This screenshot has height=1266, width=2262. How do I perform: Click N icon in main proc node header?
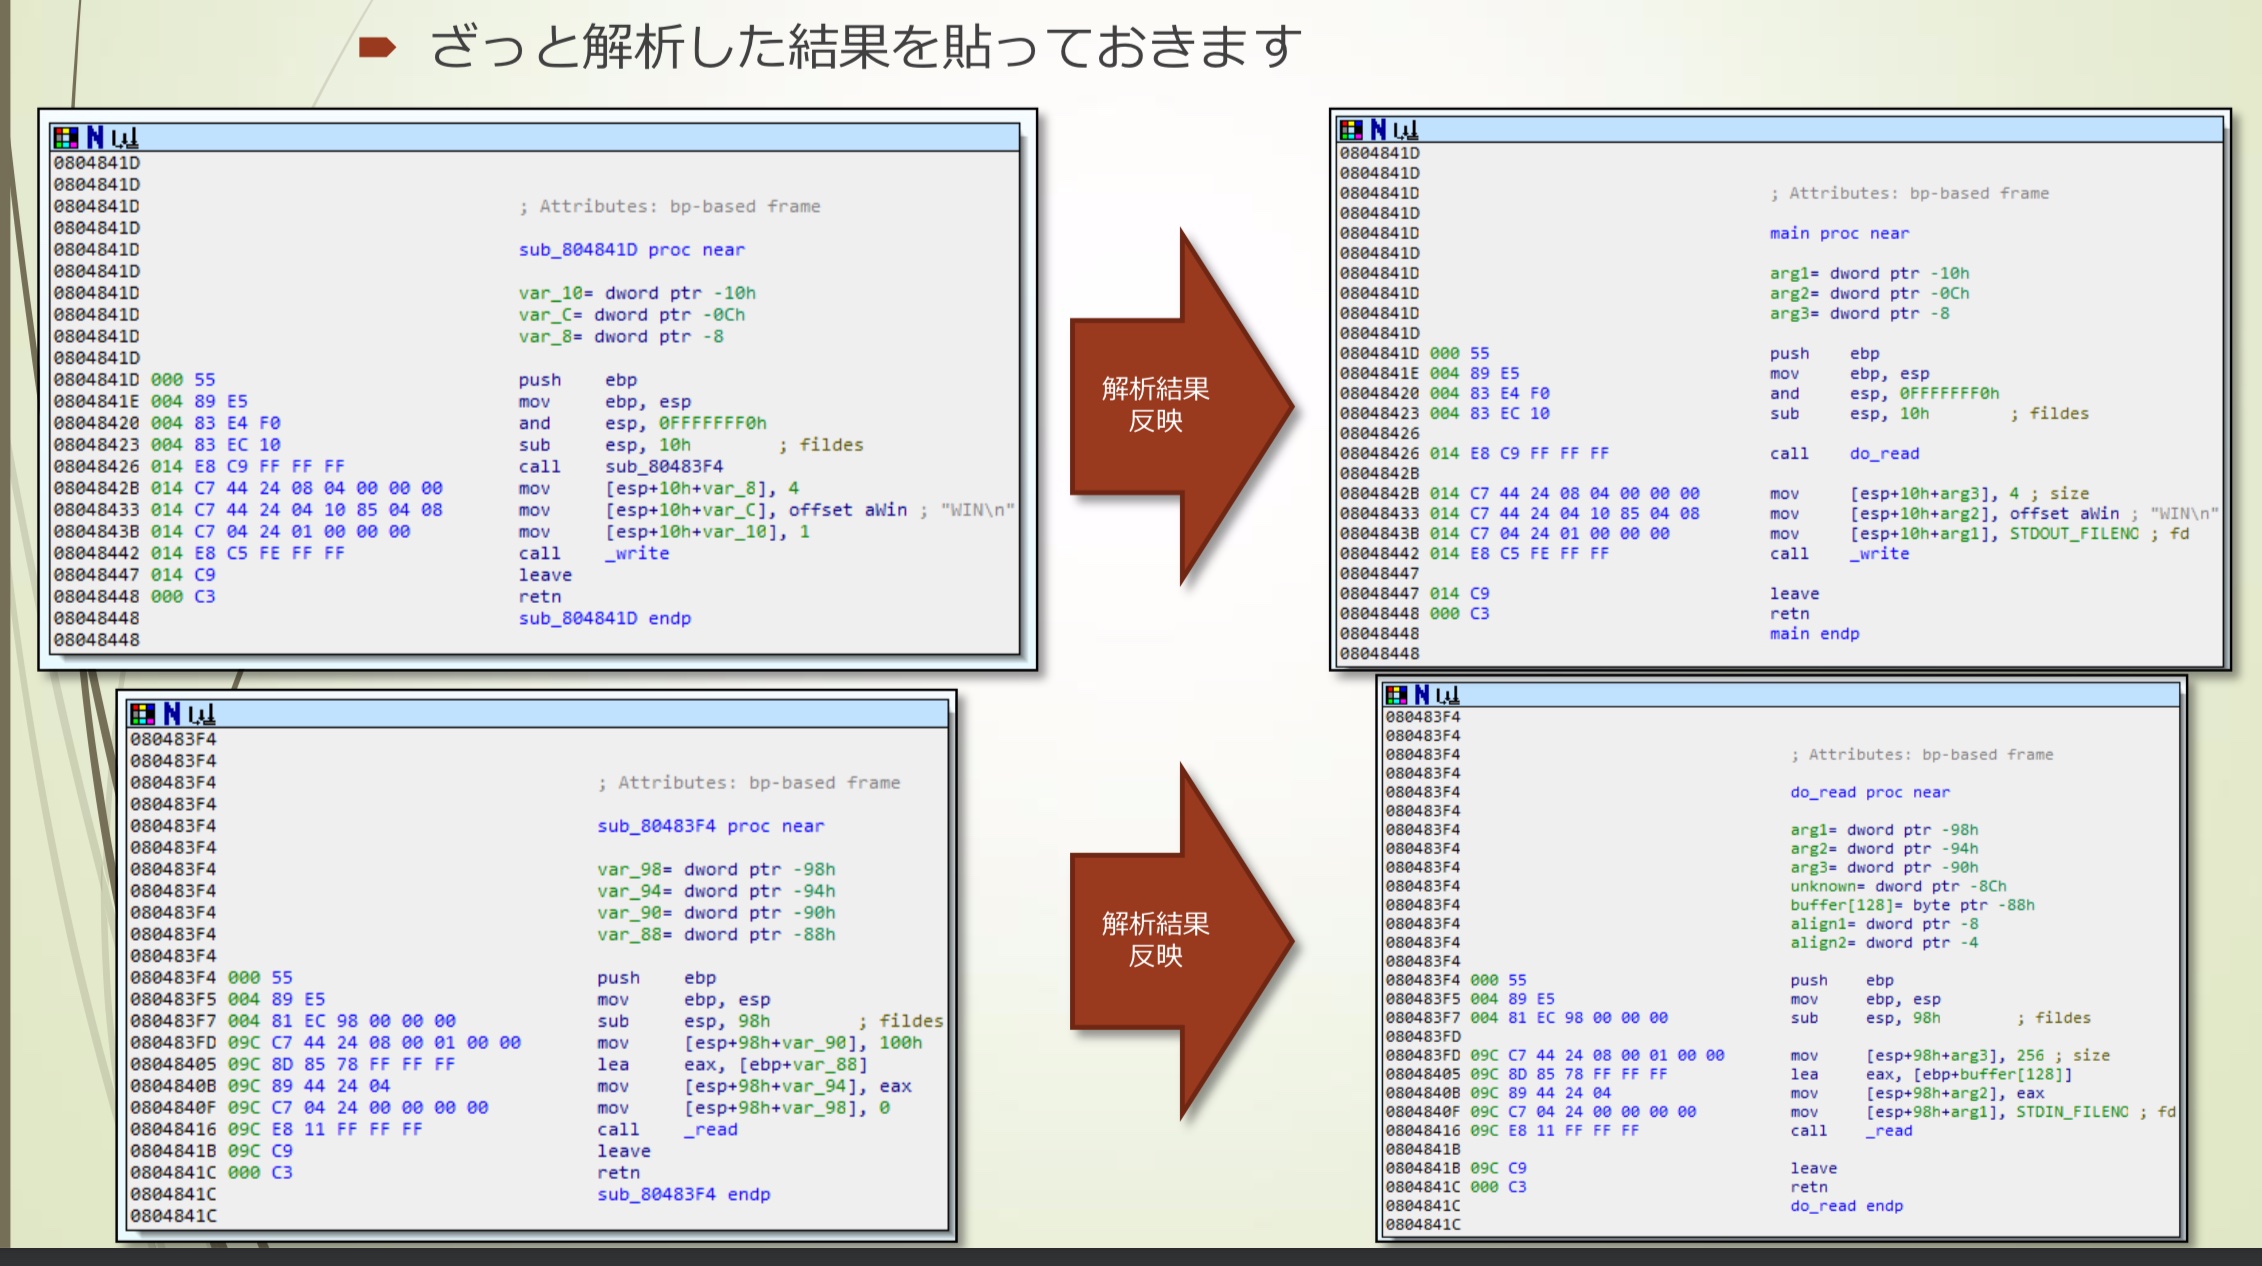[1379, 129]
